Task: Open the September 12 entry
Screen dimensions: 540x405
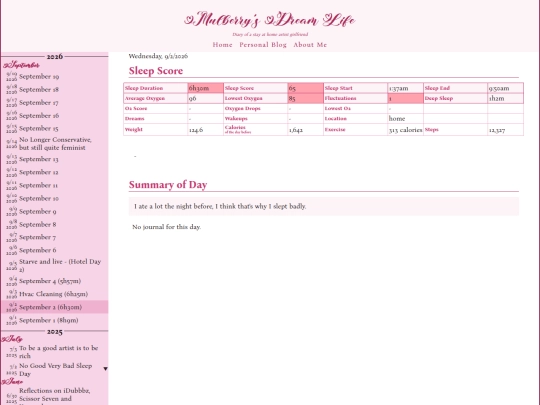Action: pos(39,172)
